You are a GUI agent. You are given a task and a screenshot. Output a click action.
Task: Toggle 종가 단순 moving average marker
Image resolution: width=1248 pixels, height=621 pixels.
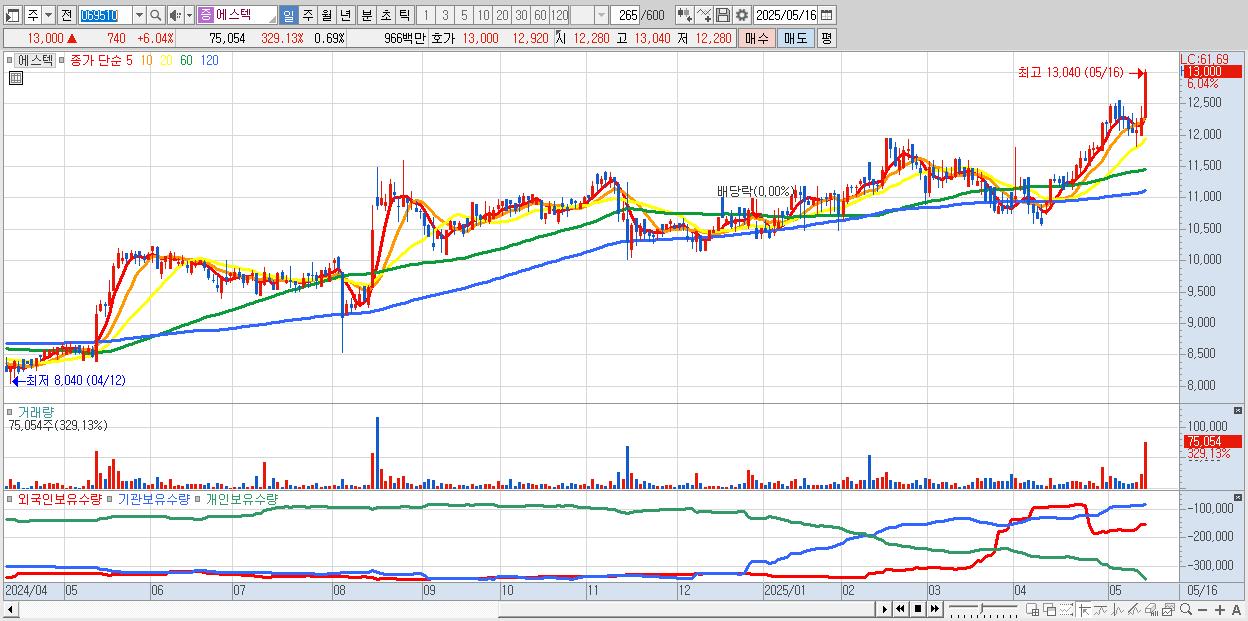click(64, 60)
